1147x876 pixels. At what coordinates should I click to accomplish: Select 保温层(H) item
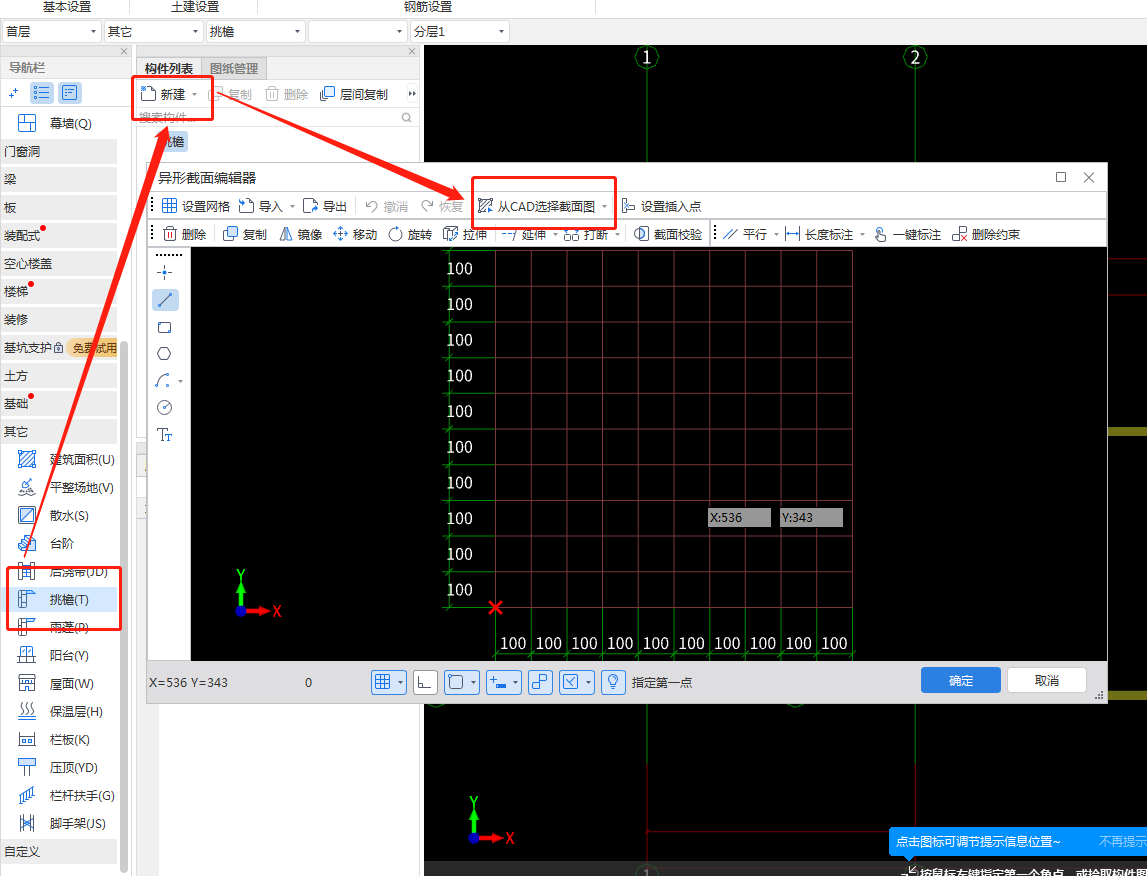tap(60, 711)
